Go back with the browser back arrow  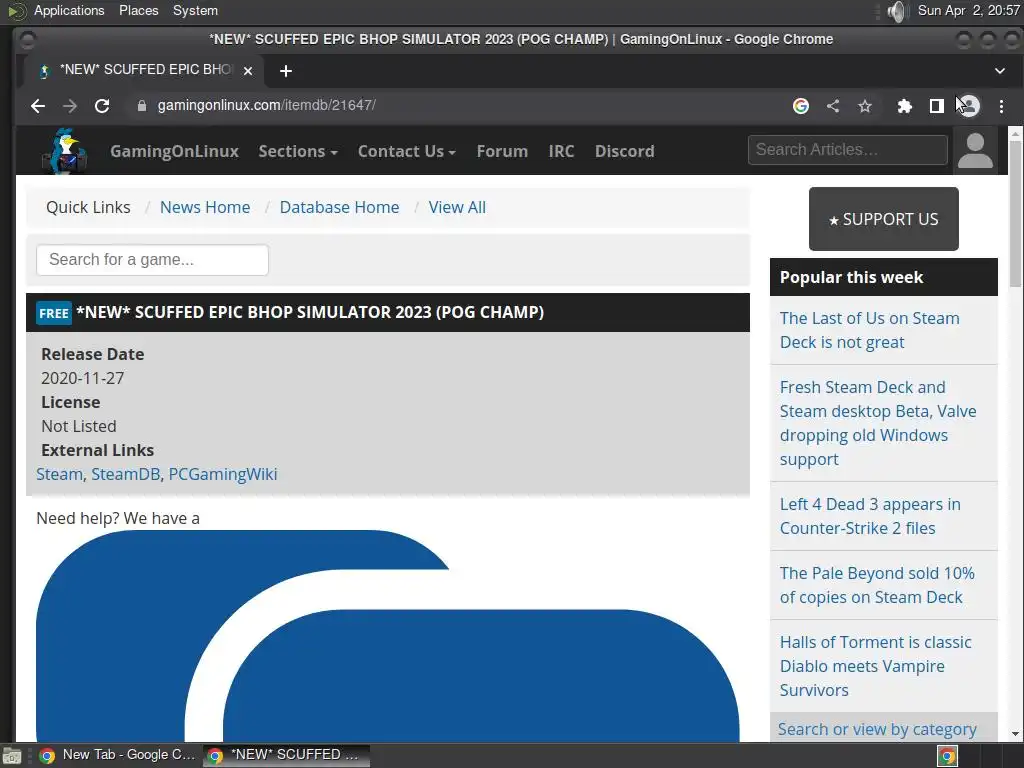point(38,106)
